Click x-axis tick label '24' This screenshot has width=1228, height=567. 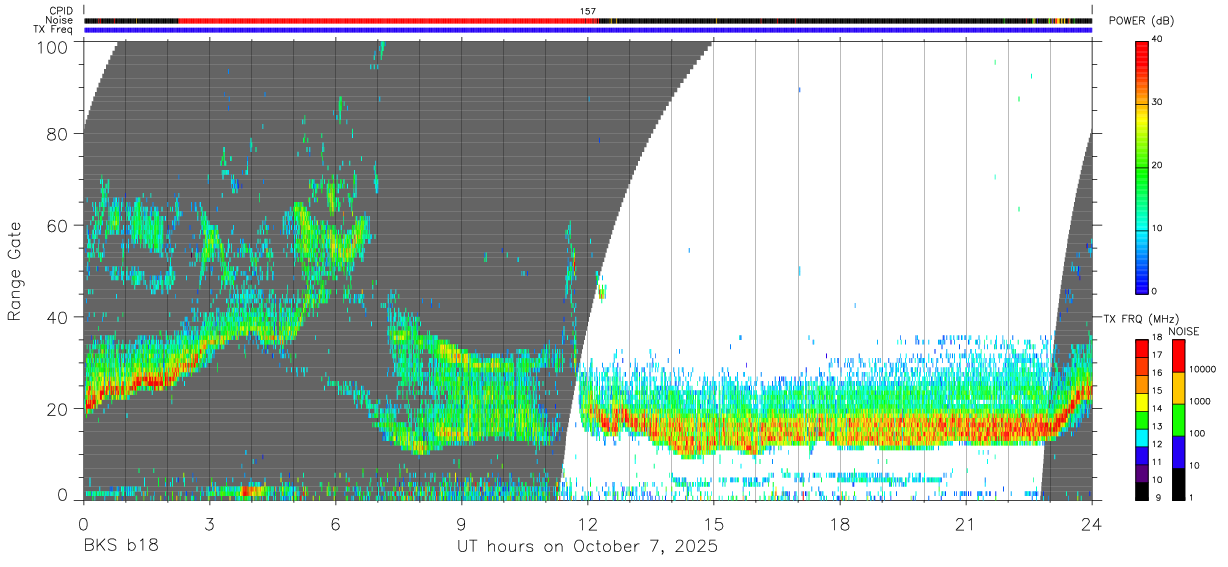1092,524
